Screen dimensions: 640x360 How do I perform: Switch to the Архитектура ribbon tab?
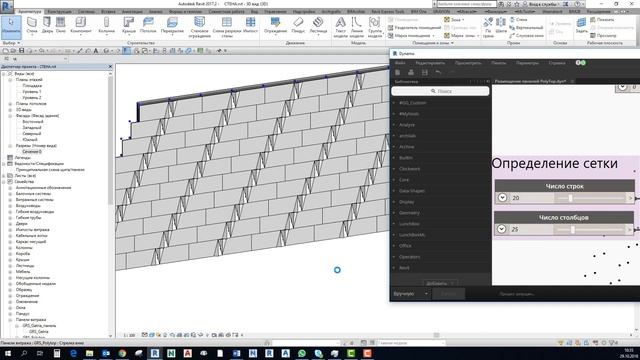pos(29,11)
